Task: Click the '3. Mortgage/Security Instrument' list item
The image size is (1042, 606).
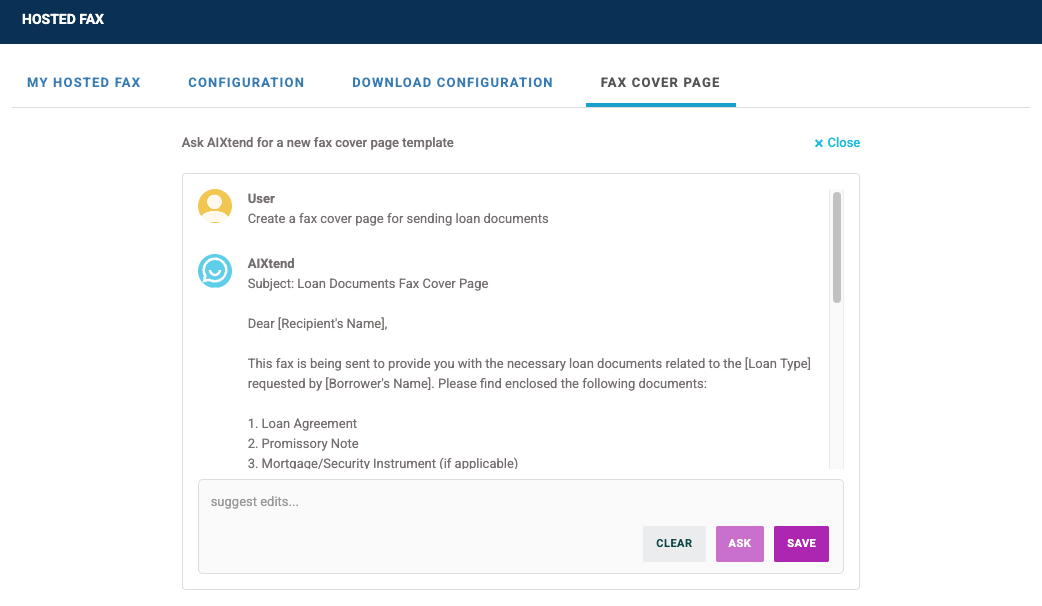Action: (383, 463)
